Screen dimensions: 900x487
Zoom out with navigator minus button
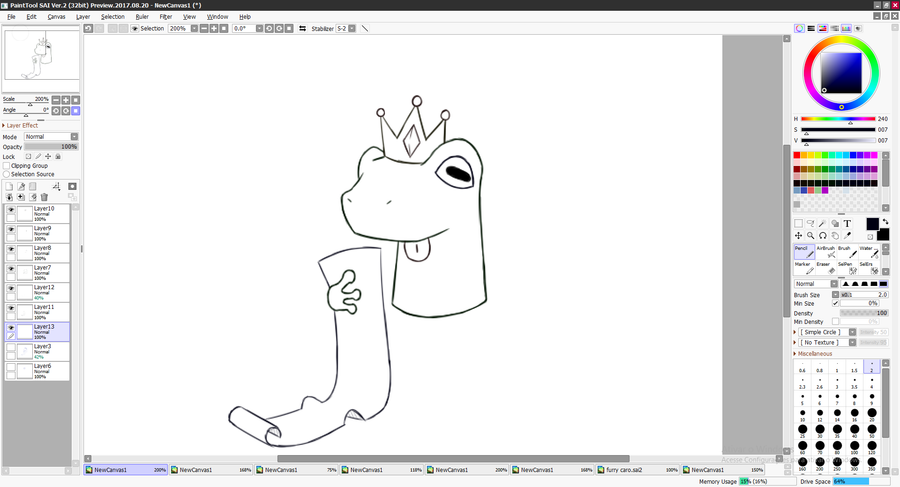56,100
